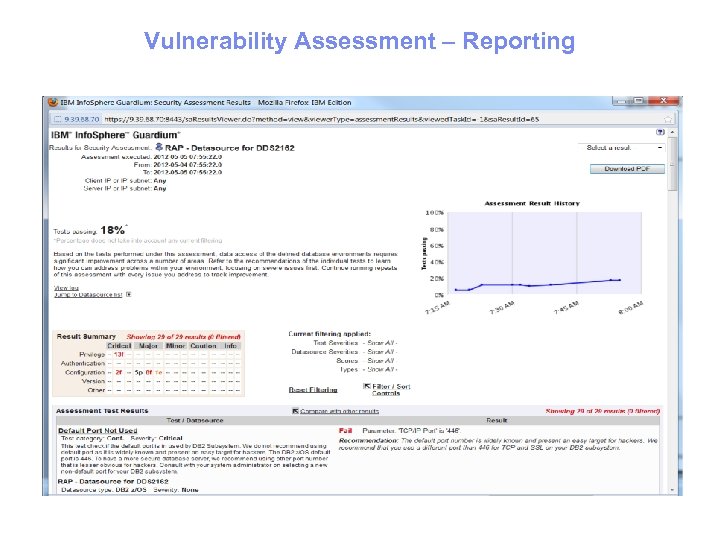This screenshot has height=540, width=720.
Task: Click the arrow icon beside Compare with other results
Action: click(x=295, y=411)
